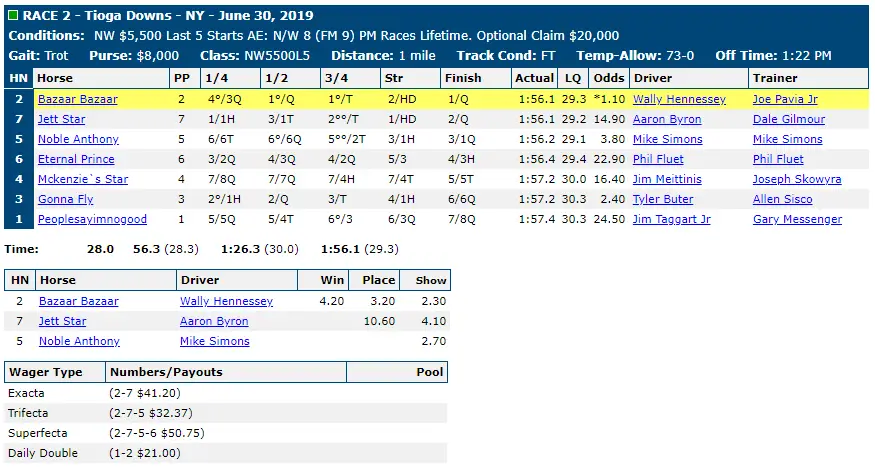Click the Mckenzie`s Star horse link

click(x=83, y=180)
